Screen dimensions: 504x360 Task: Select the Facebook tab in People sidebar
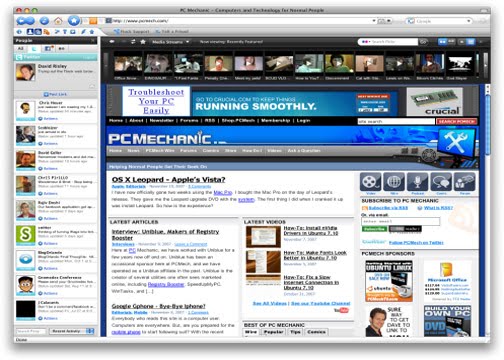[49, 49]
